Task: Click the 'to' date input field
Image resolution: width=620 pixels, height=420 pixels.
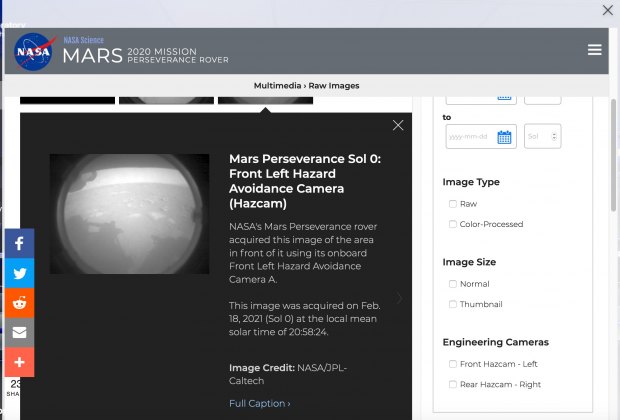Action: tap(481, 136)
